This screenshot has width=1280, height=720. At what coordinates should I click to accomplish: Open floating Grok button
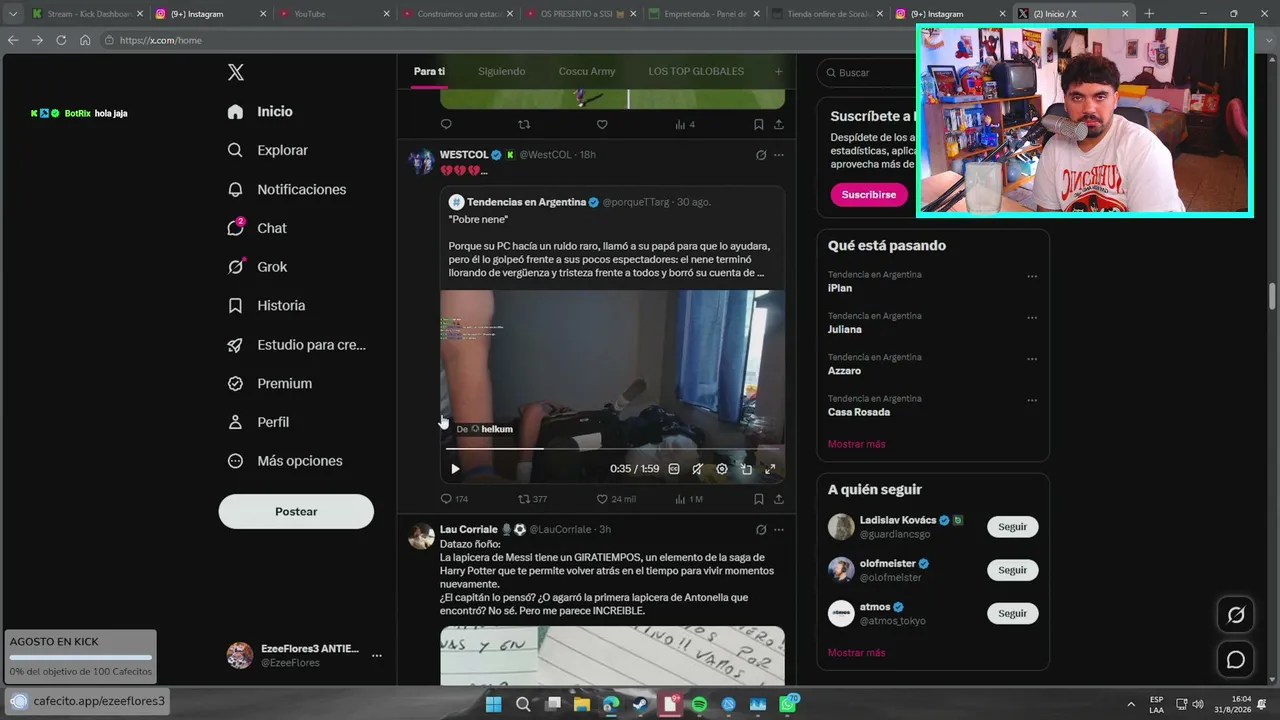(x=1236, y=615)
